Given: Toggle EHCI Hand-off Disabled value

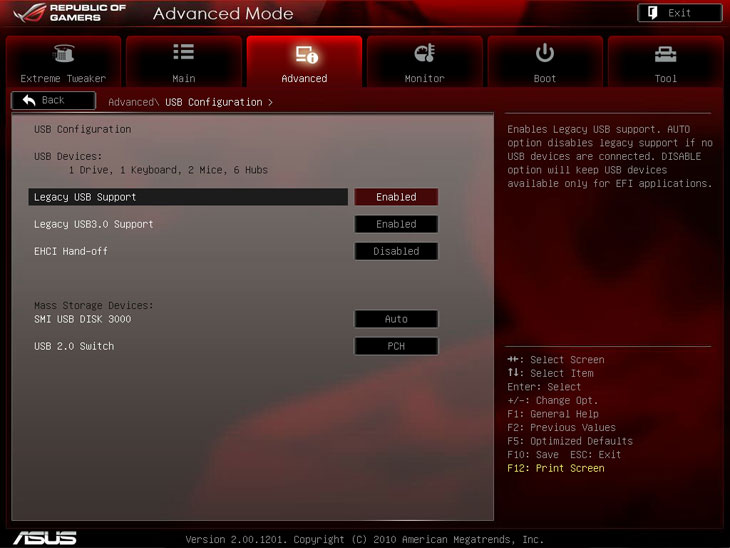Looking at the screenshot, I should tap(396, 251).
